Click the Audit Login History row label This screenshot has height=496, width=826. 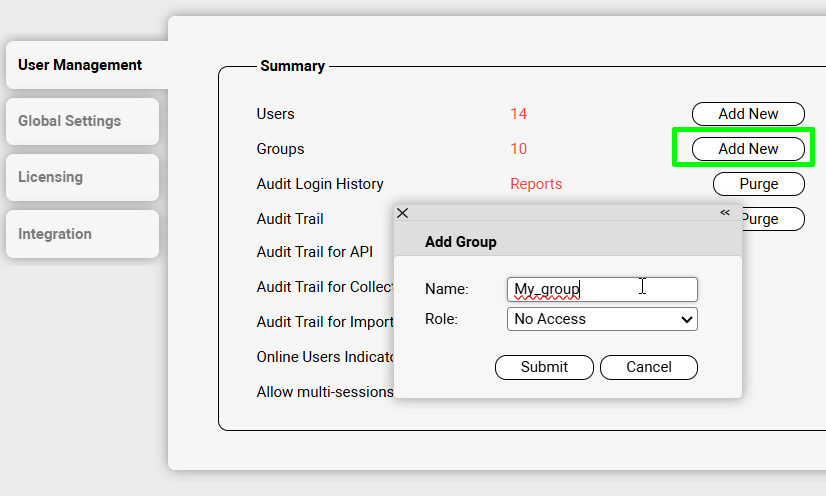coord(320,184)
